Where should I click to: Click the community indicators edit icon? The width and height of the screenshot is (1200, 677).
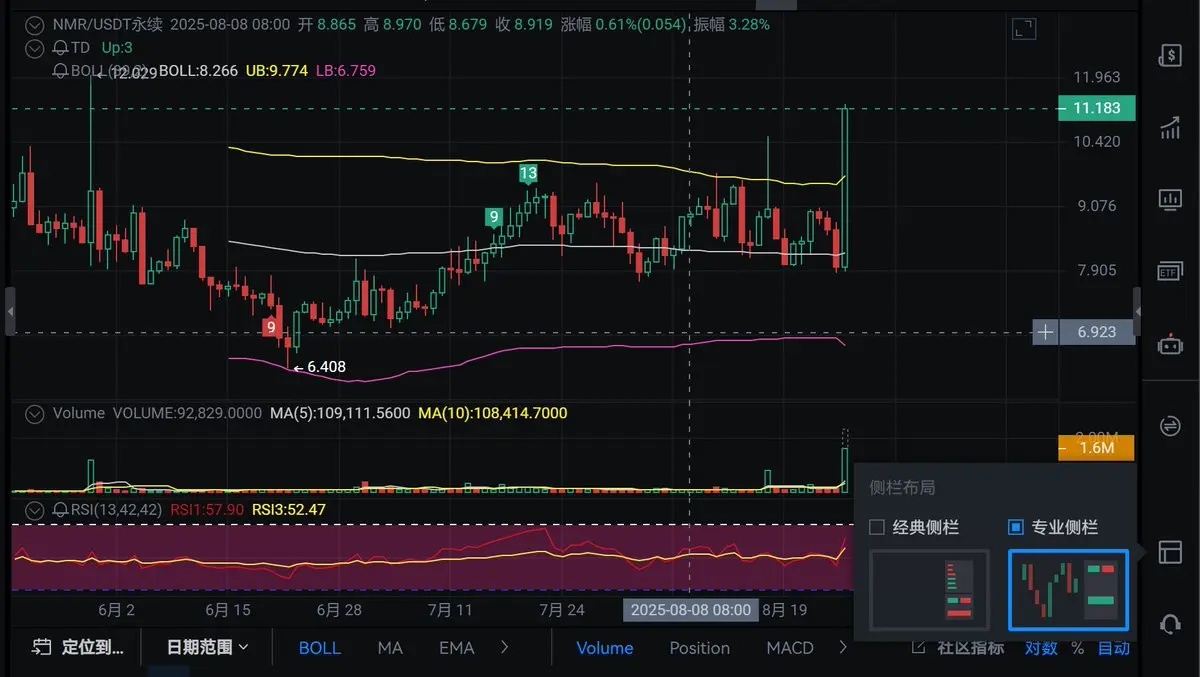coord(917,647)
